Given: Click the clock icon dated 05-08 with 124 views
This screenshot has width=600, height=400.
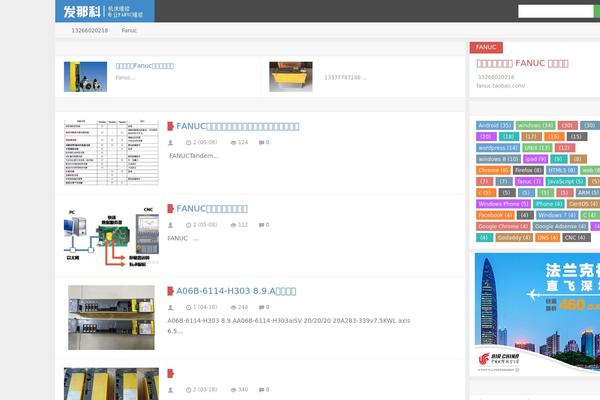Looking at the screenshot, I should coord(188,142).
